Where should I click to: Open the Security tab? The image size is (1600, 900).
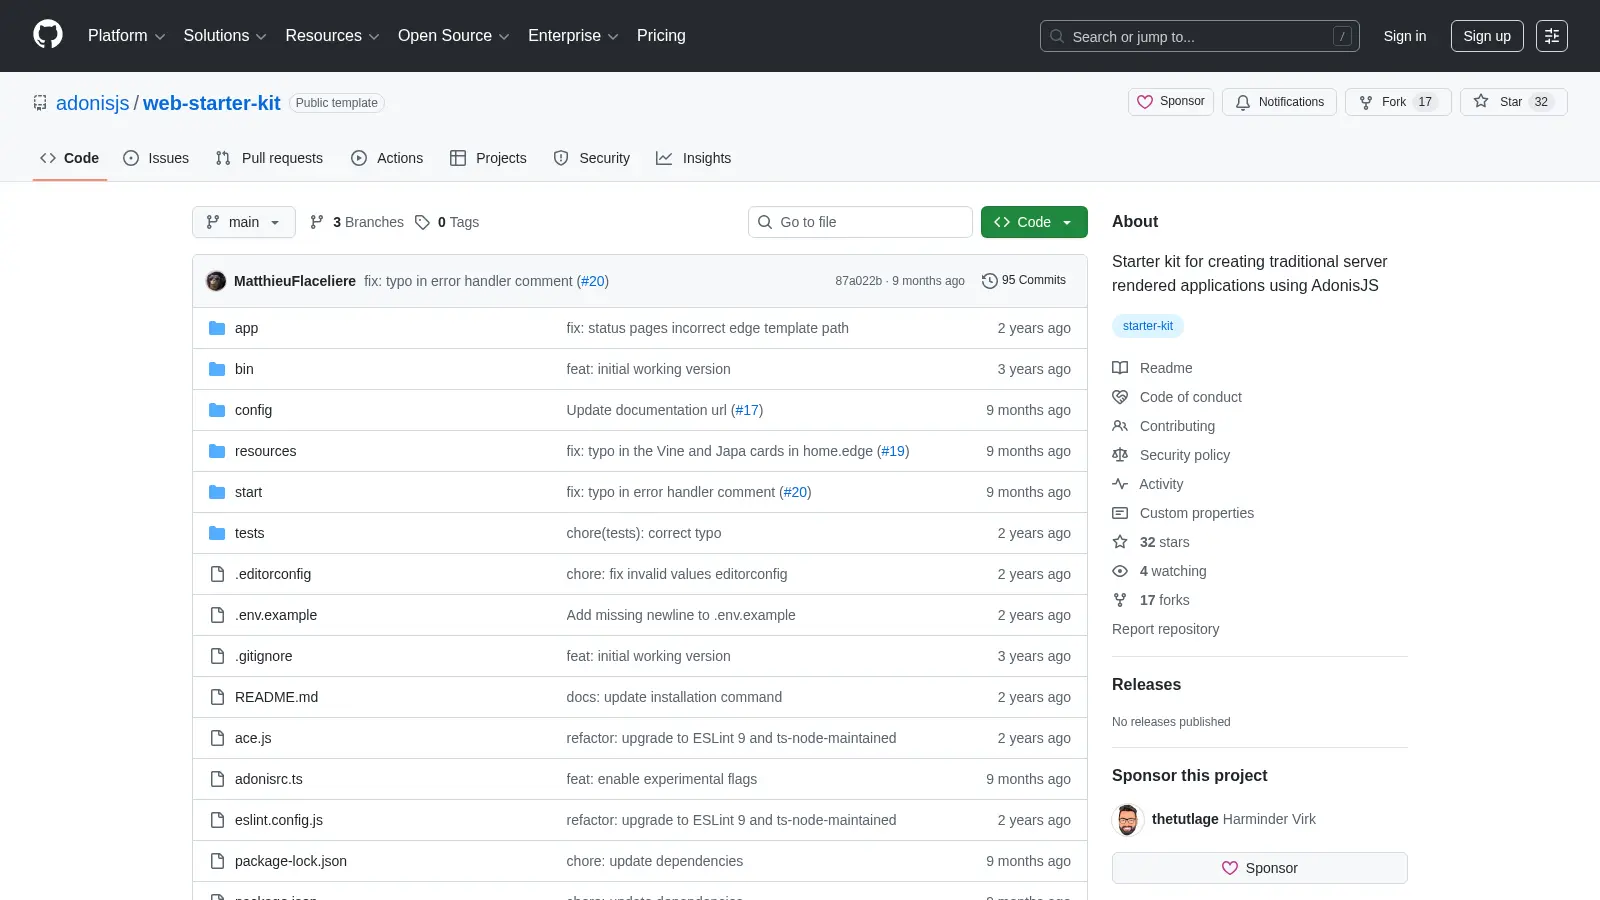coord(592,158)
